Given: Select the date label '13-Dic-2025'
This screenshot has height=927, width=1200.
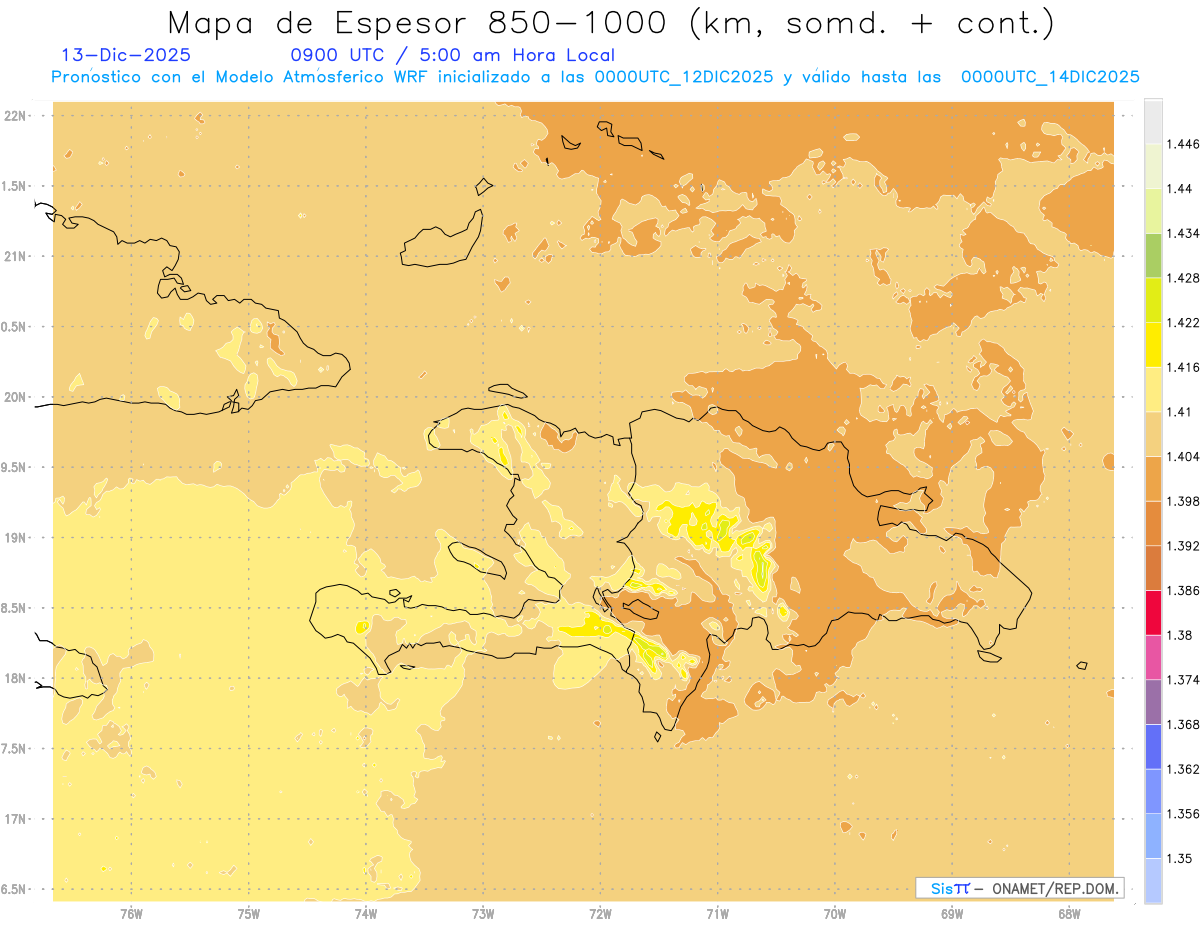Looking at the screenshot, I should tap(126, 56).
